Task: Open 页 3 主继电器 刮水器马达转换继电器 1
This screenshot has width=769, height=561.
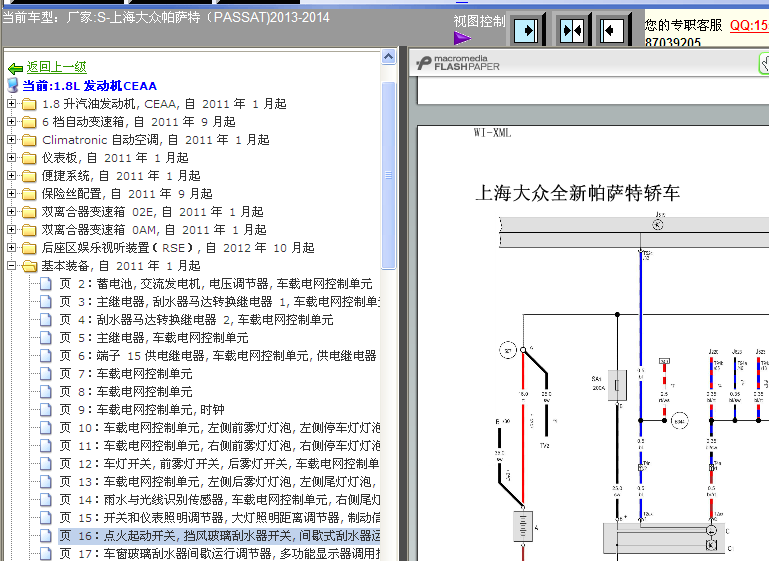Action: pos(219,302)
